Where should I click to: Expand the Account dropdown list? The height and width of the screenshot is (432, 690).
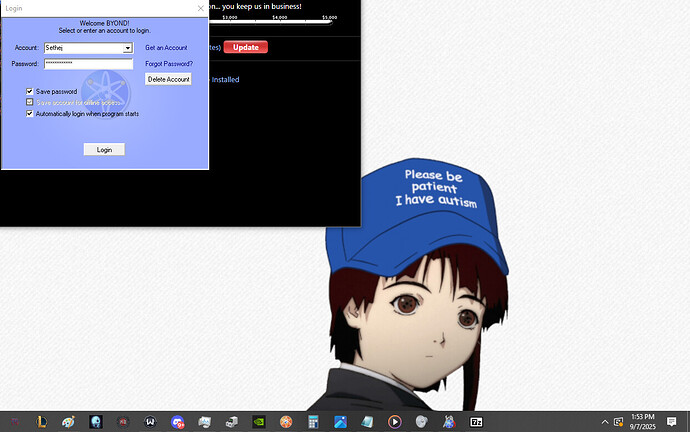(x=128, y=48)
